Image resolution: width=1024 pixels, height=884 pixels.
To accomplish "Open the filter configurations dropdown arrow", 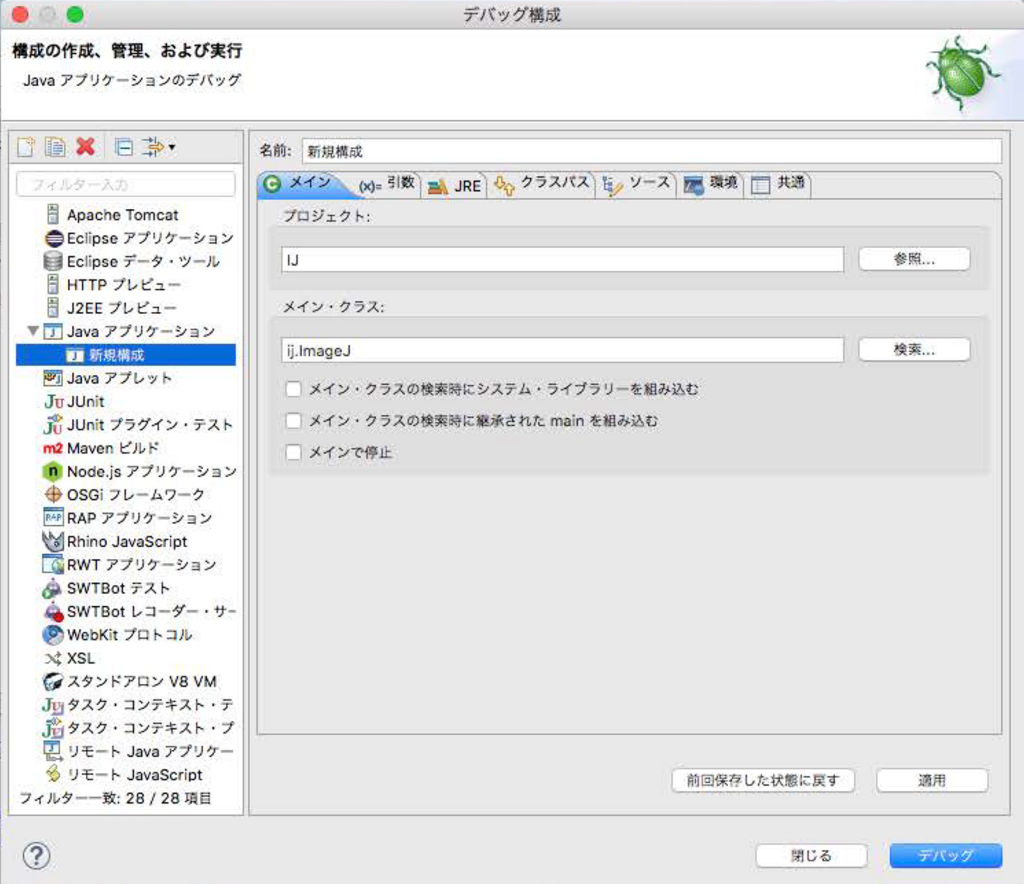I will tap(172, 147).
